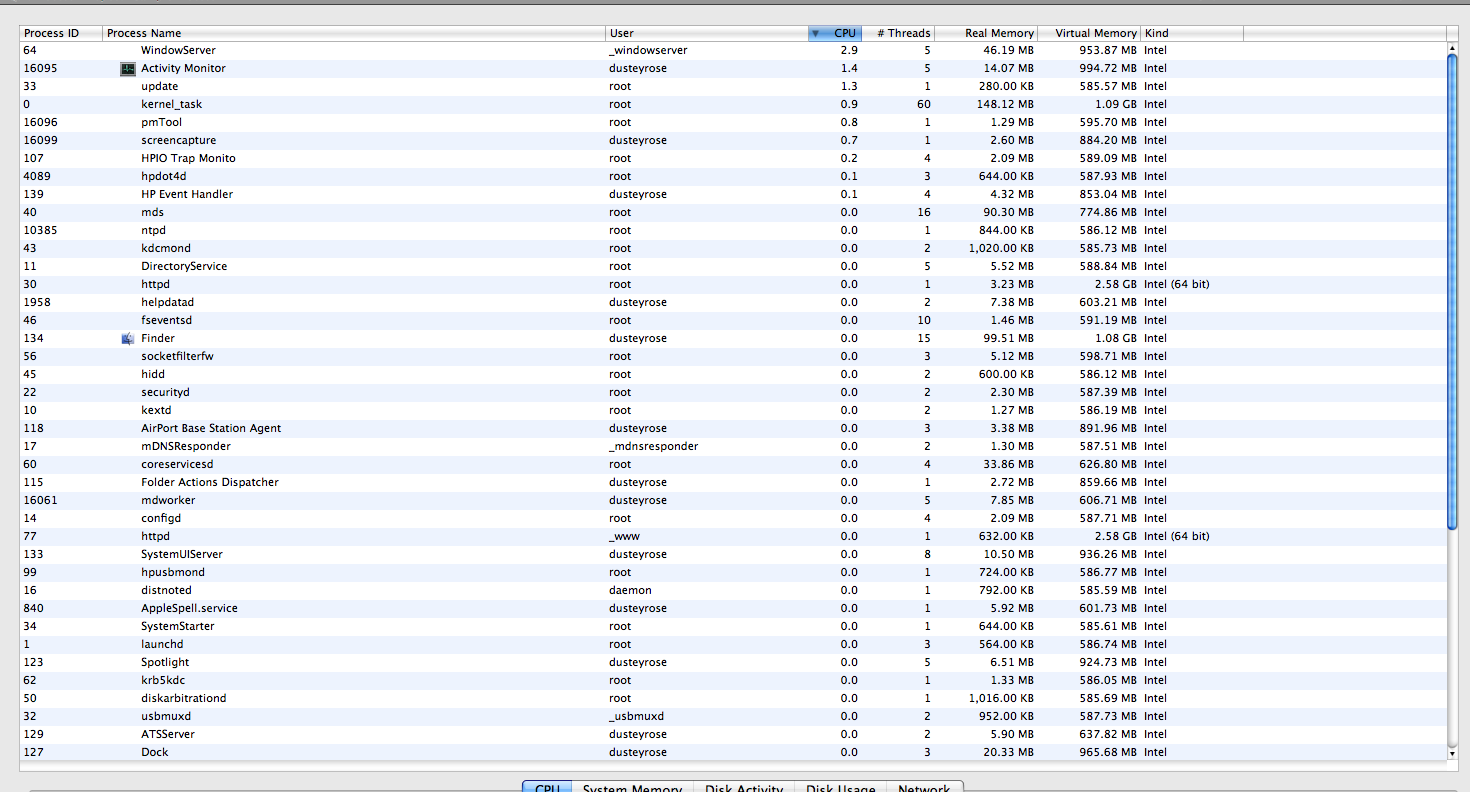Screen dimensions: 1470x792
Task: Select AirPort Base Station Agent process
Action: click(733, 428)
